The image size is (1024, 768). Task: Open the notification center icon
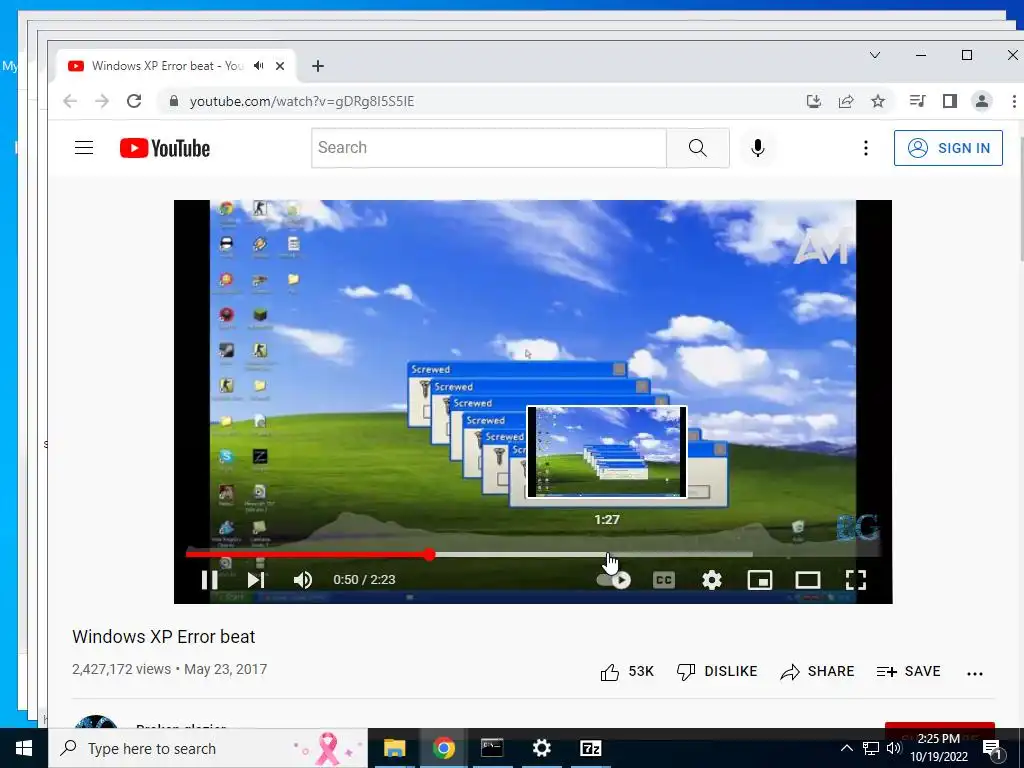coord(993,749)
